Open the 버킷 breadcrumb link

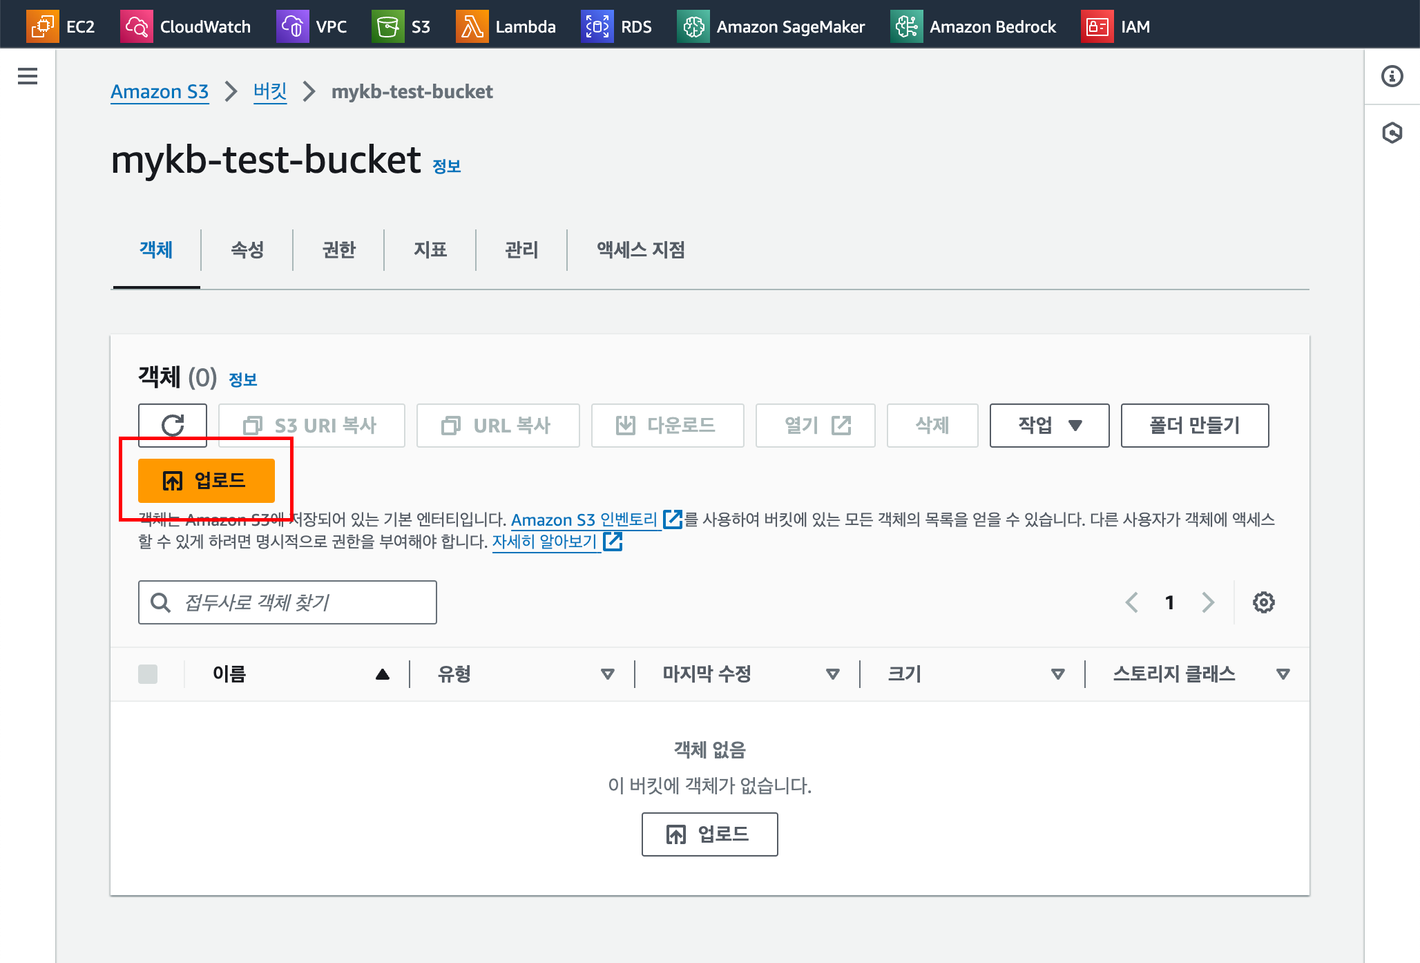point(270,91)
